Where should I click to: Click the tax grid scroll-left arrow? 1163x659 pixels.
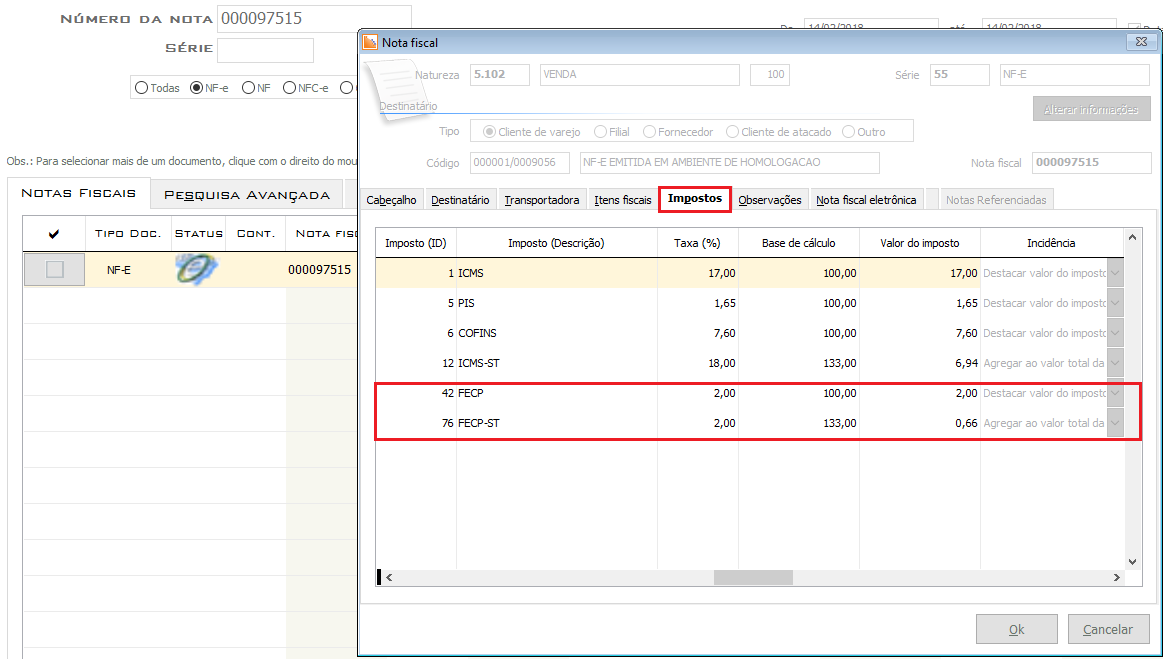point(389,577)
